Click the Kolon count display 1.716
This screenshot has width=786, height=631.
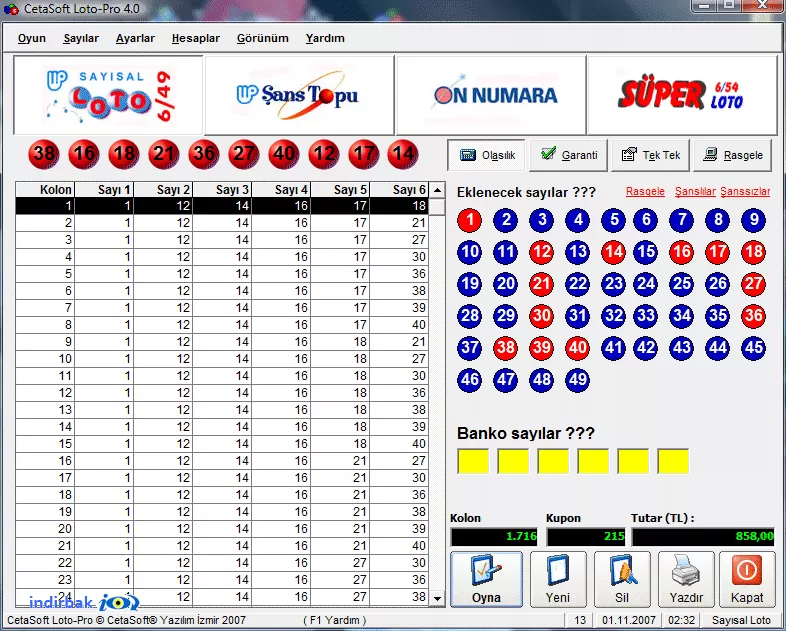[x=494, y=537]
